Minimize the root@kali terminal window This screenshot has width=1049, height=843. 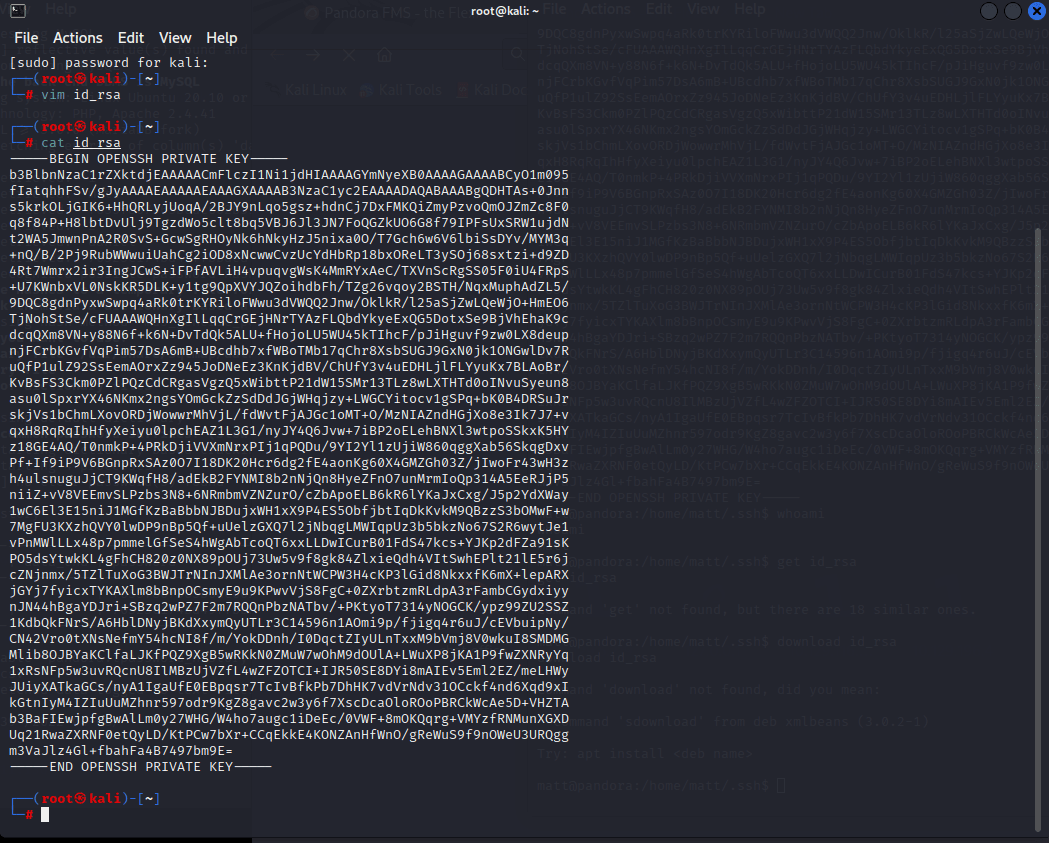pyautogui.click(x=989, y=11)
